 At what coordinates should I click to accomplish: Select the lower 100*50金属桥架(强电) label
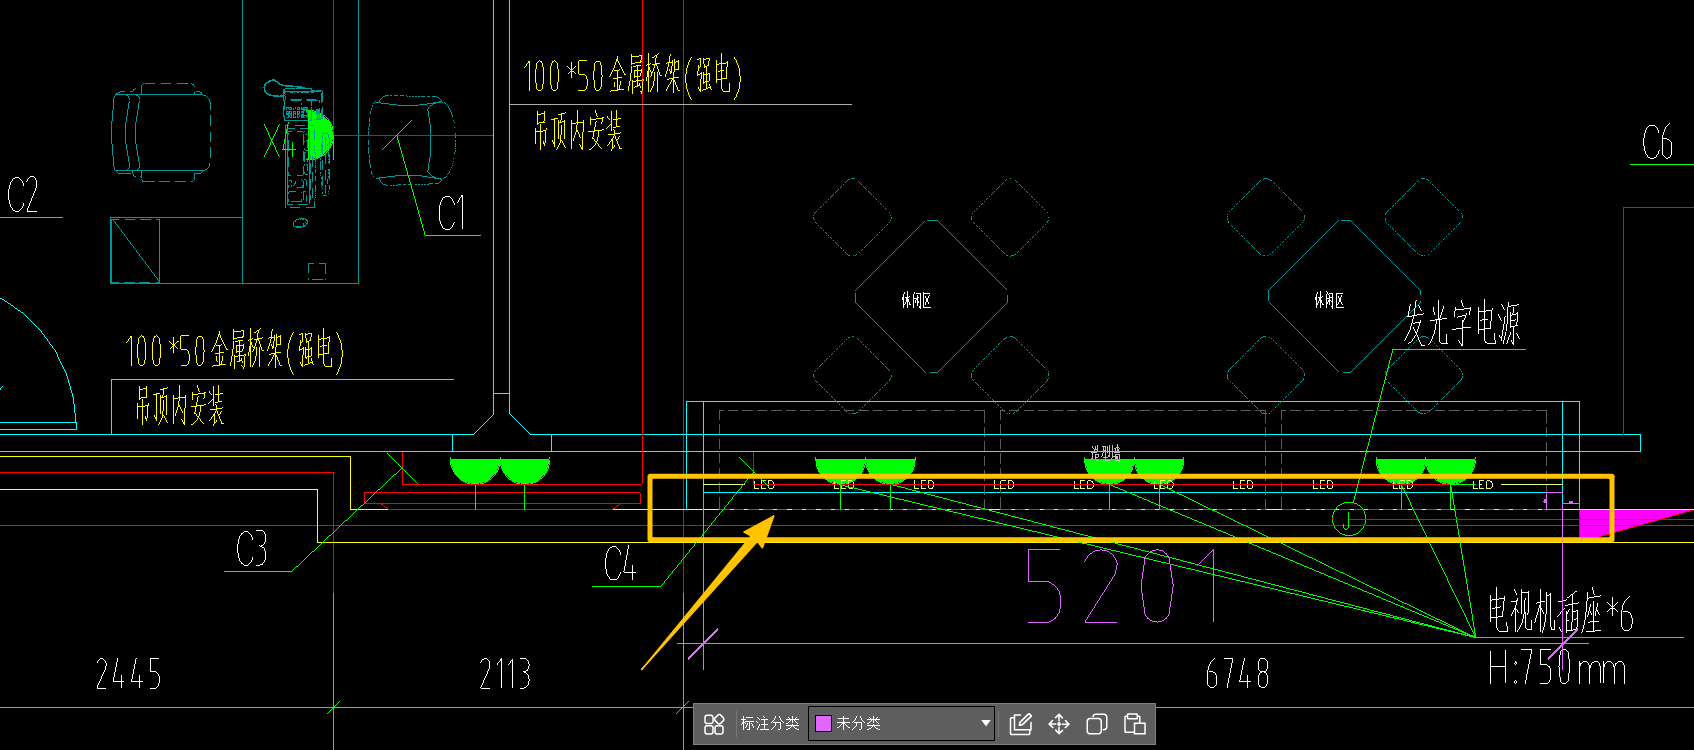coord(234,351)
